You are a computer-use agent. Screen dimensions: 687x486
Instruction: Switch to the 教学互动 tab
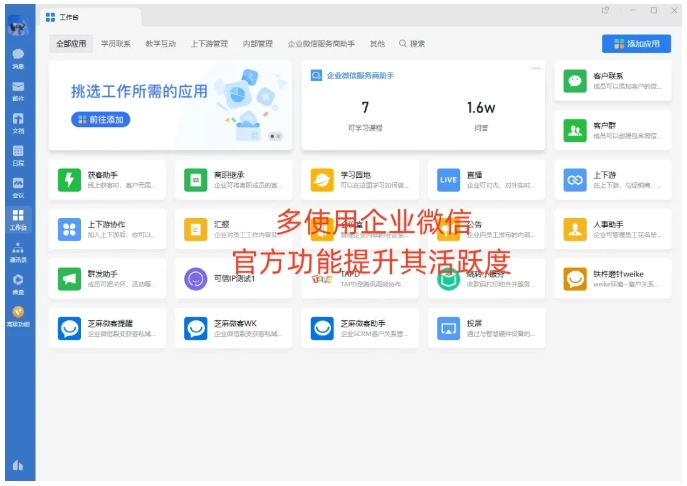[160, 44]
